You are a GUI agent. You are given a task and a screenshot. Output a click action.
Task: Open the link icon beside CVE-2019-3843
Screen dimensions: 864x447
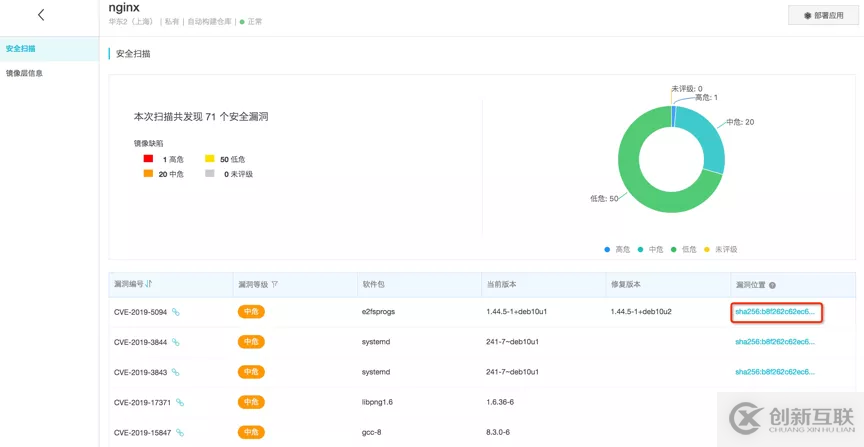(x=175, y=372)
